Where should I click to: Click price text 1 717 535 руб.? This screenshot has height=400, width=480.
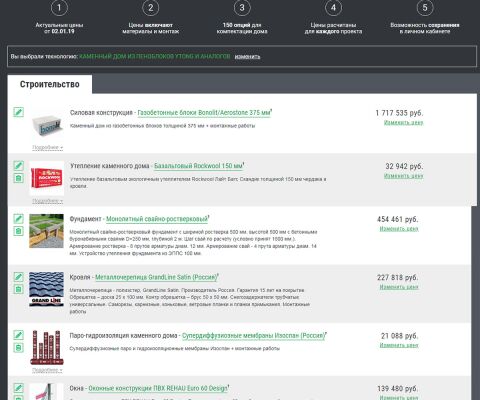(x=399, y=113)
